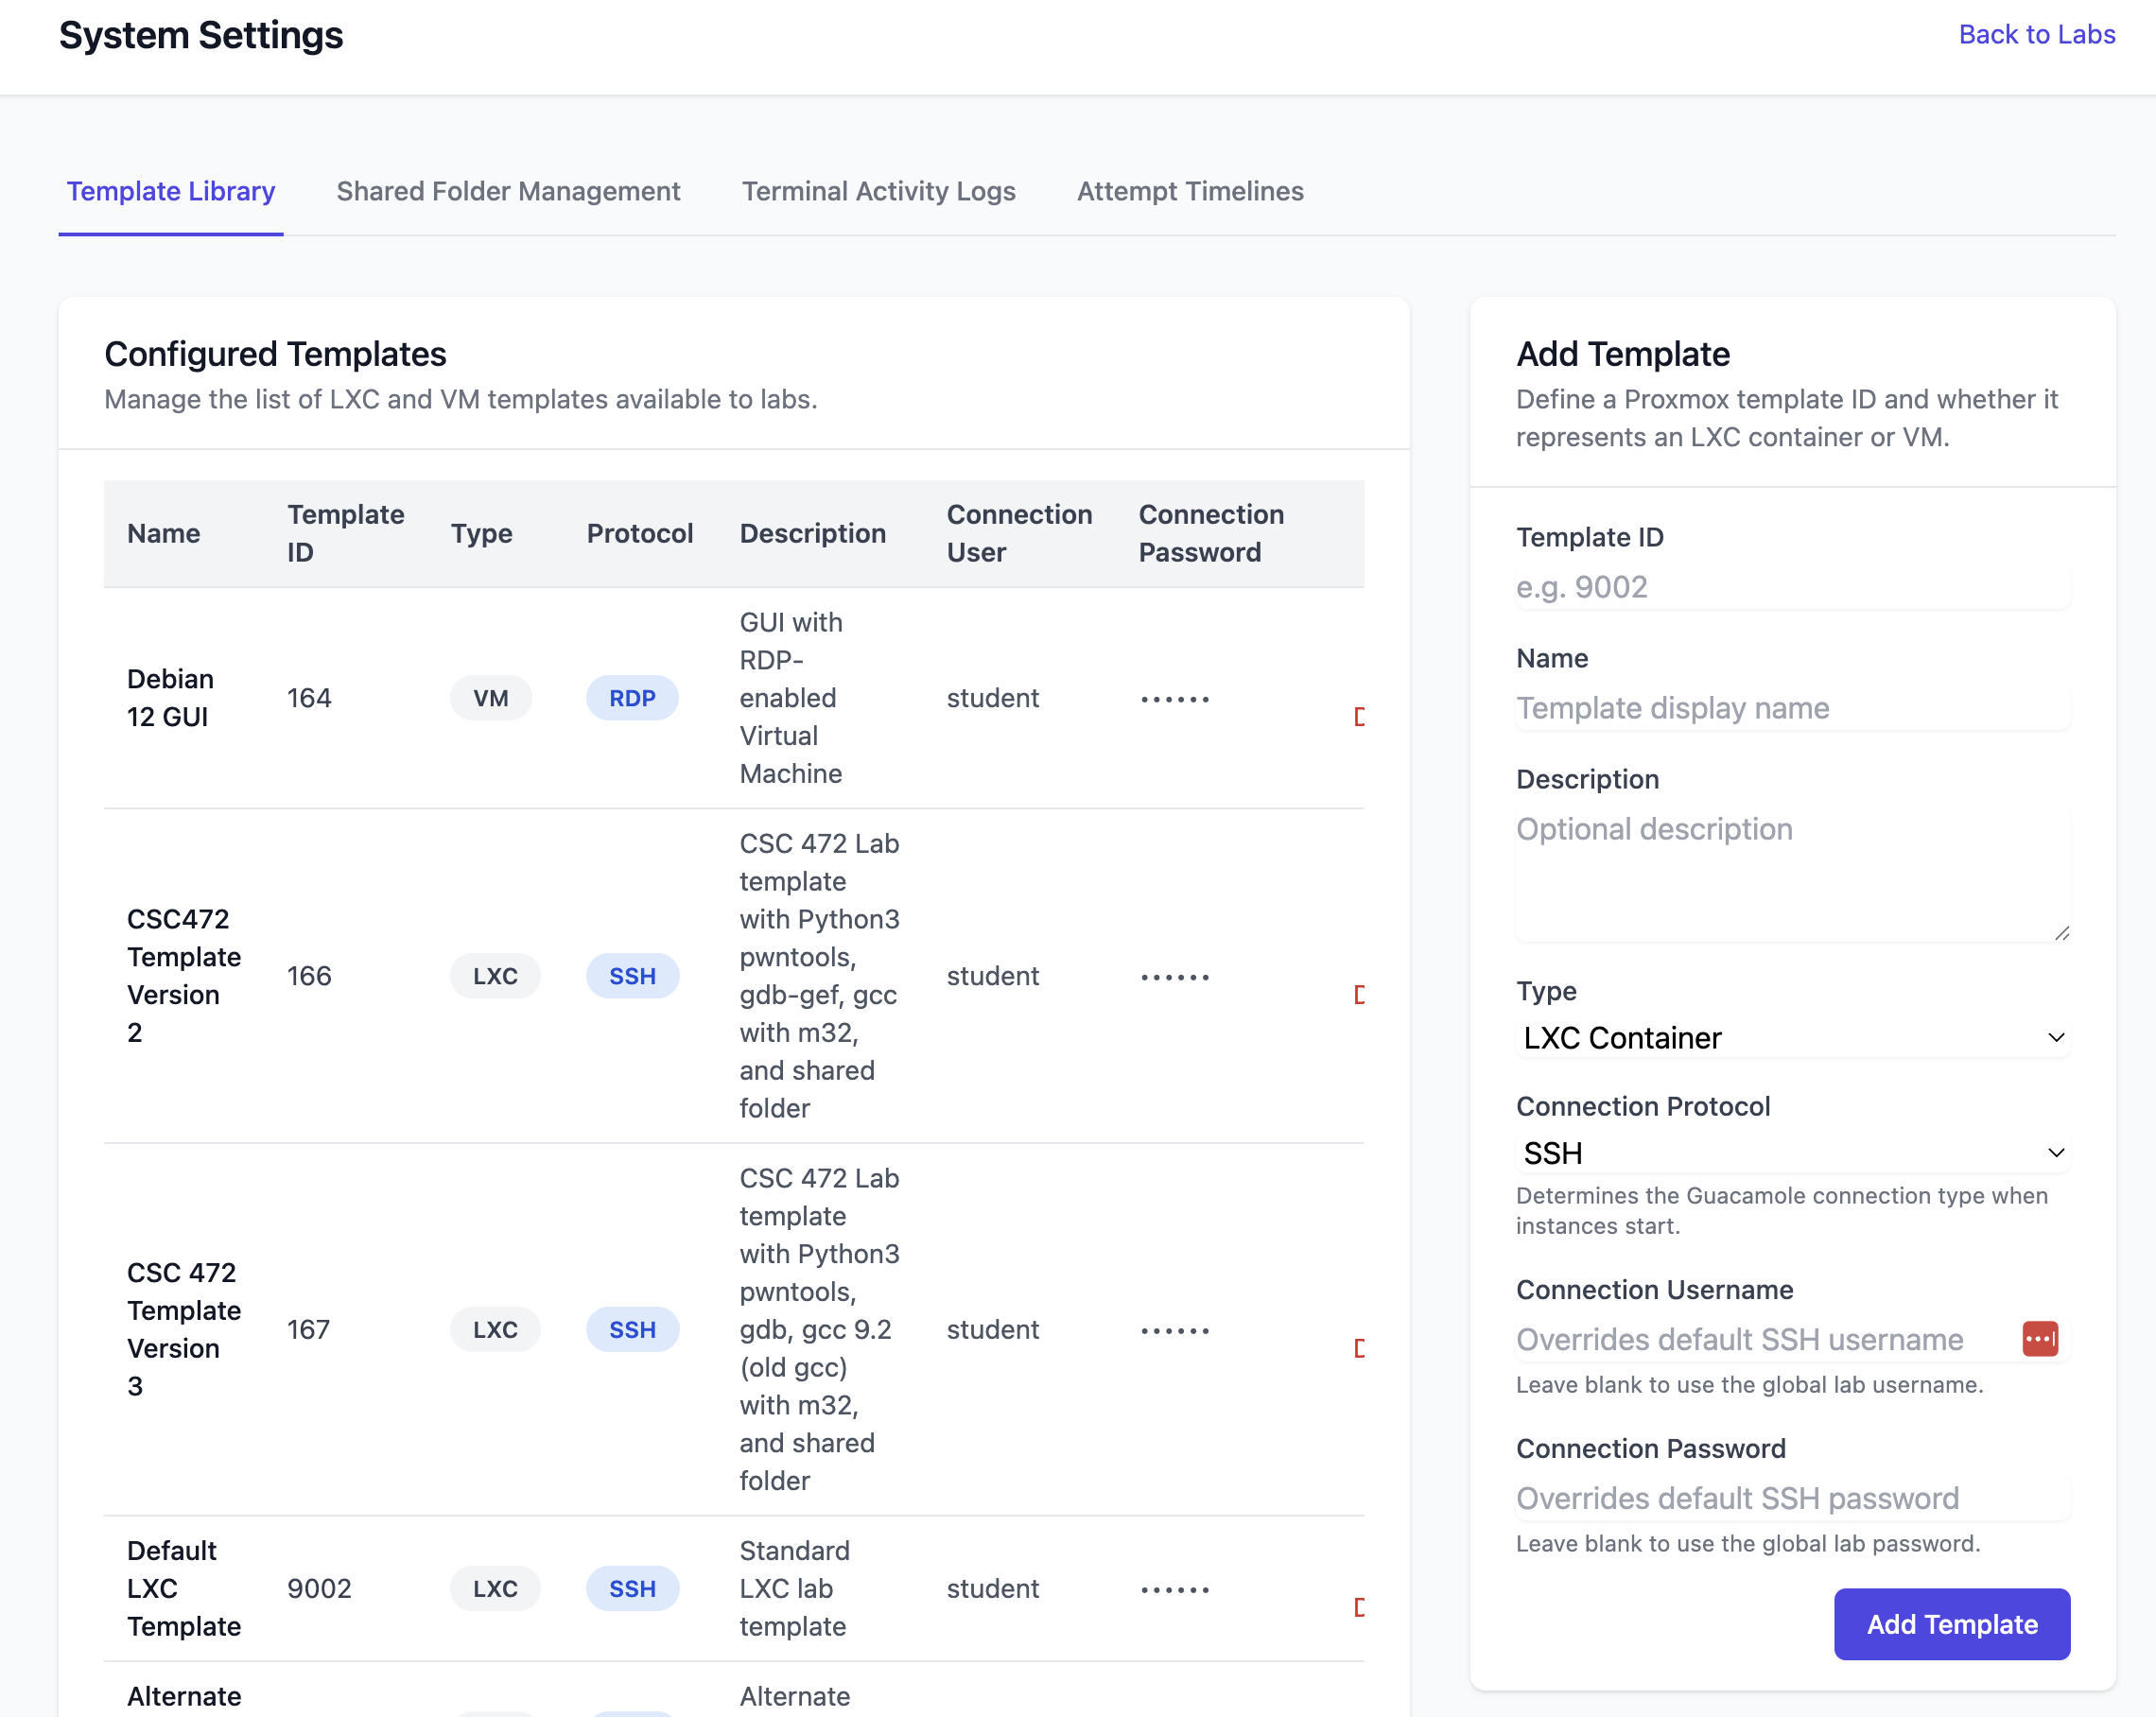This screenshot has width=2156, height=1717.
Task: Click the Connection Password override field
Action: coord(1792,1497)
